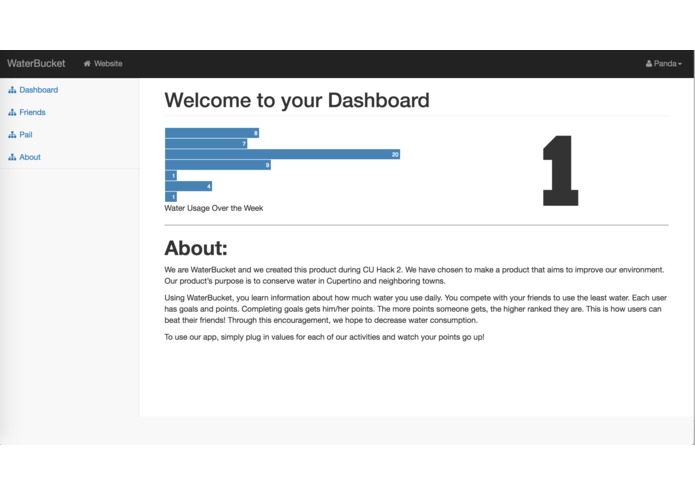Select the chart bar labeled 9
This screenshot has width=695, height=494.
[218, 165]
